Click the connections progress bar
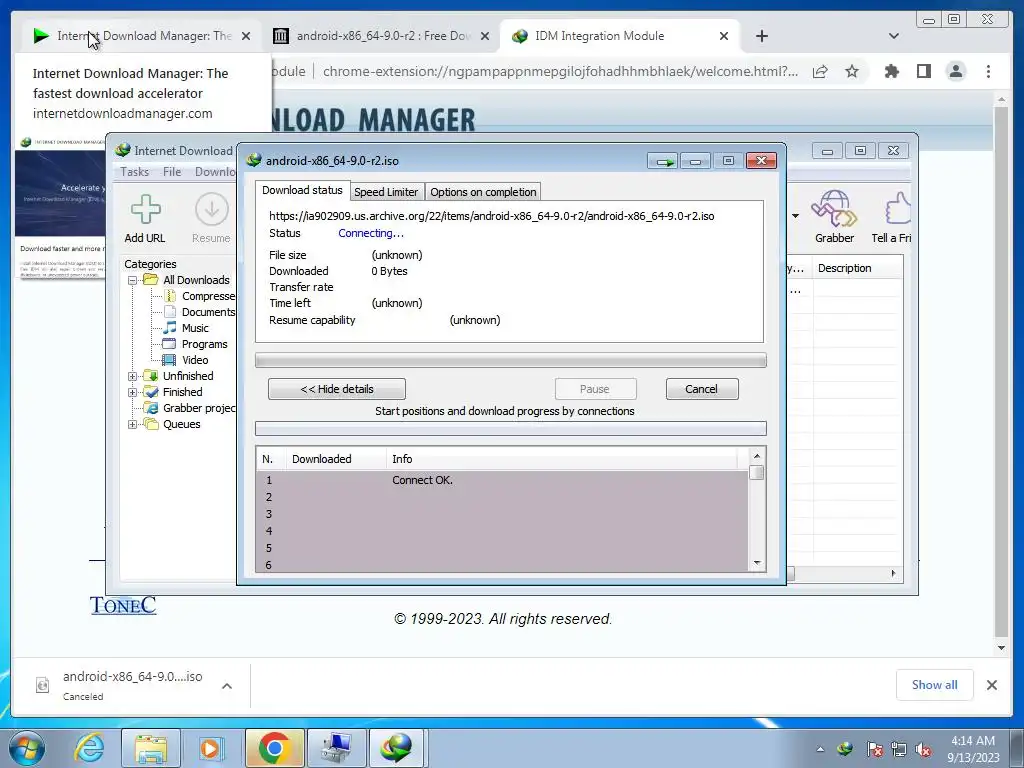The height and width of the screenshot is (768, 1024). pyautogui.click(x=511, y=428)
